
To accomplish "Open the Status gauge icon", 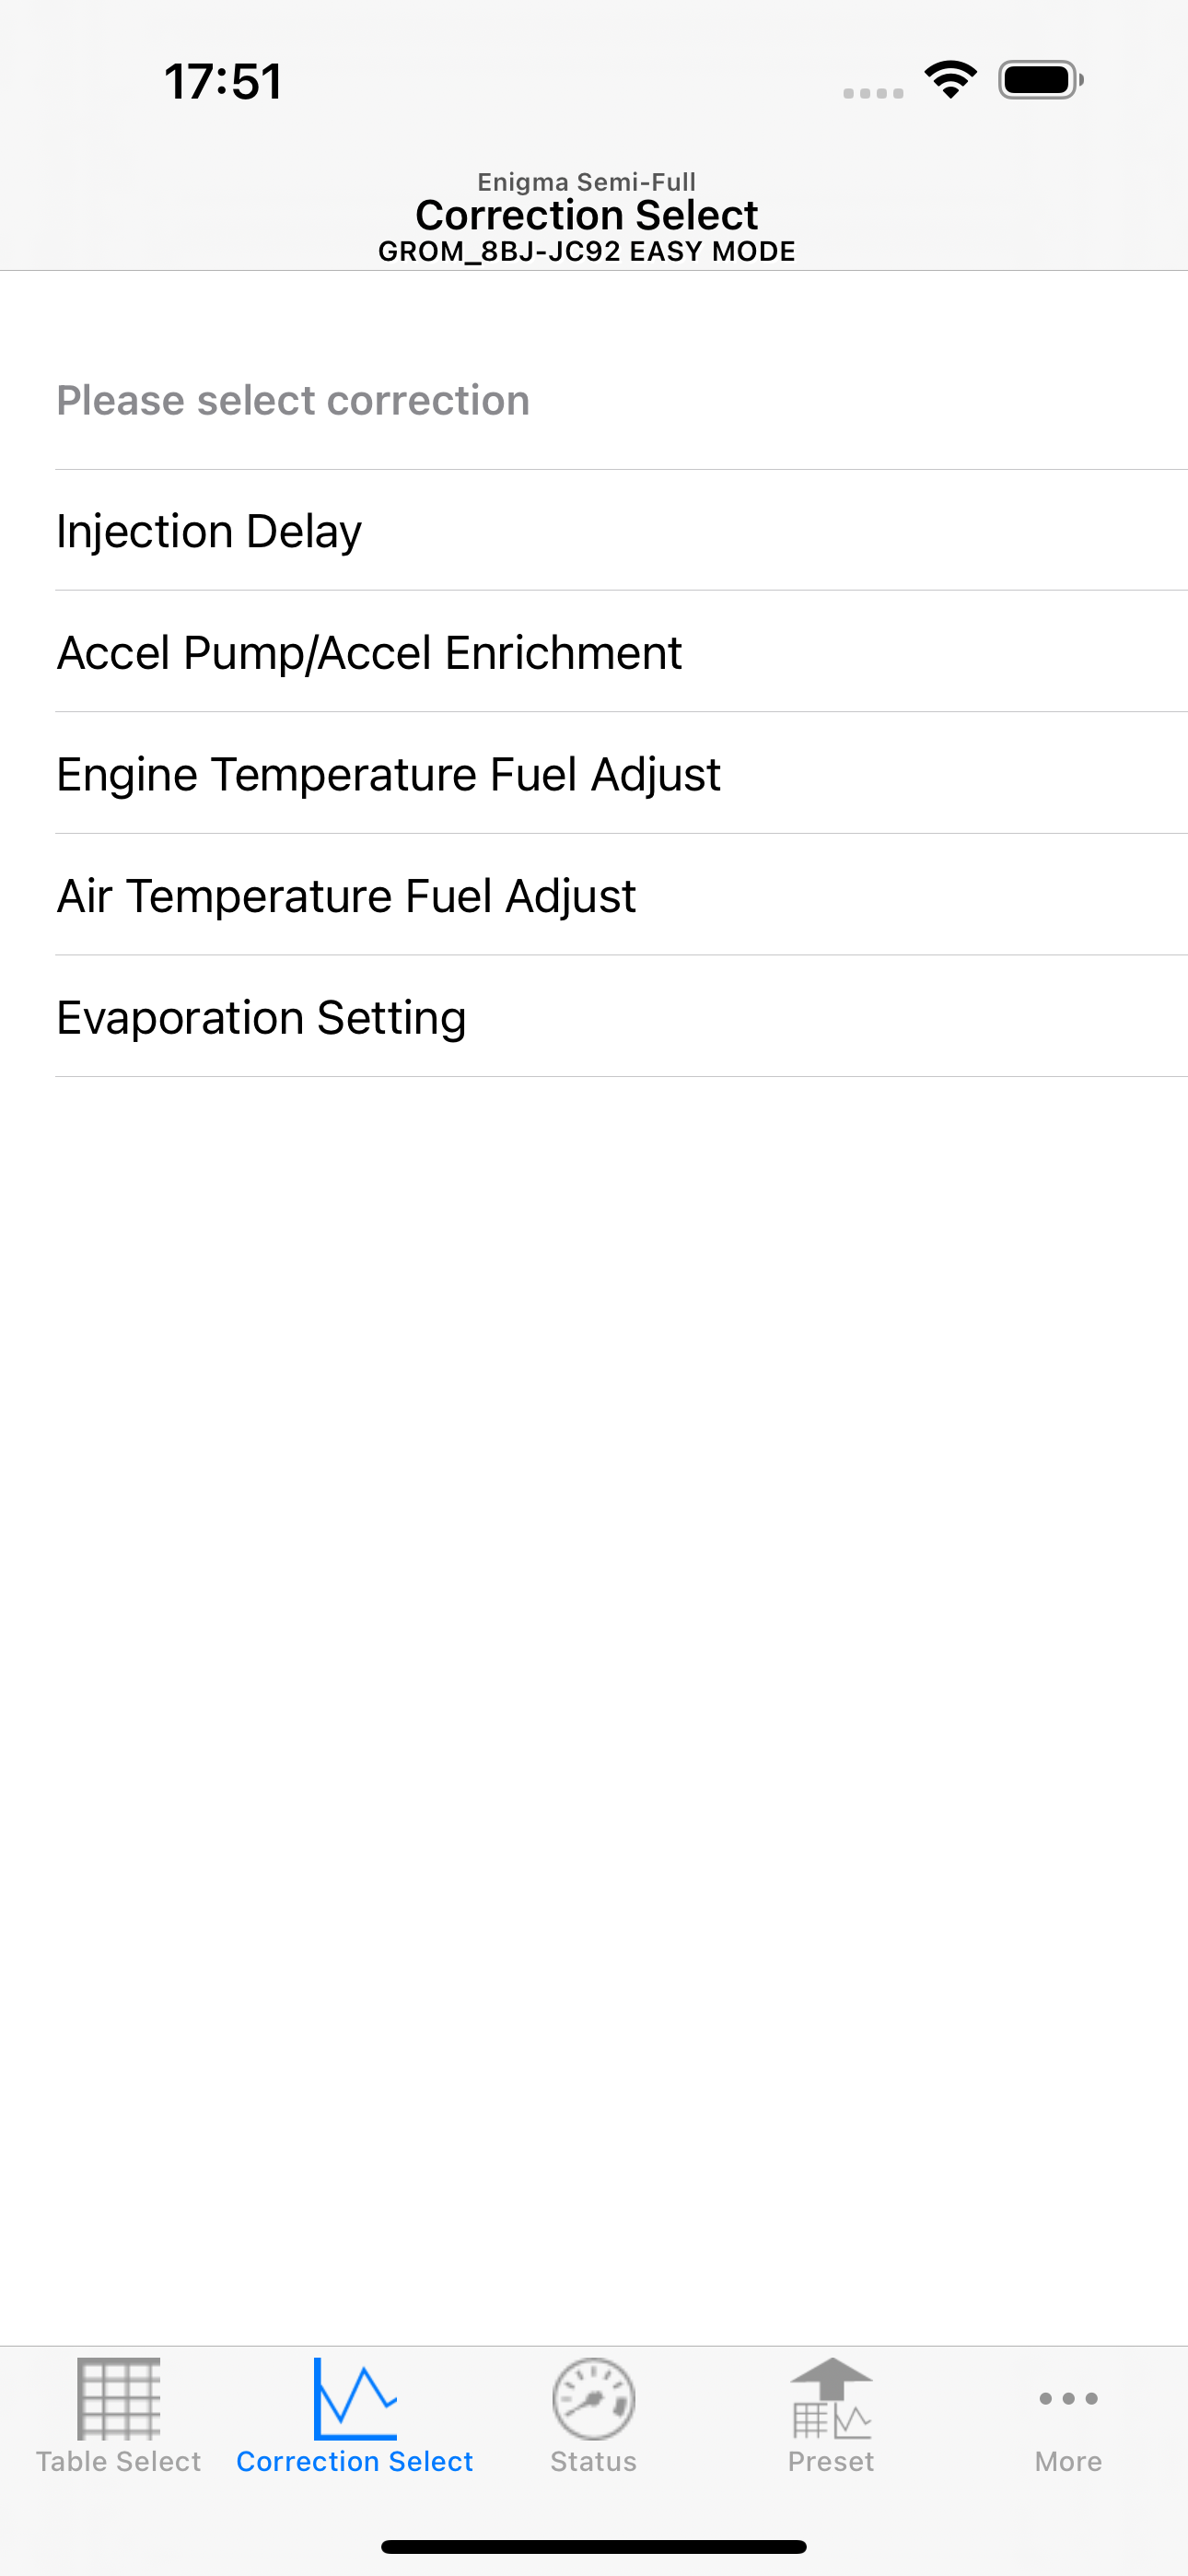I will (593, 2398).
